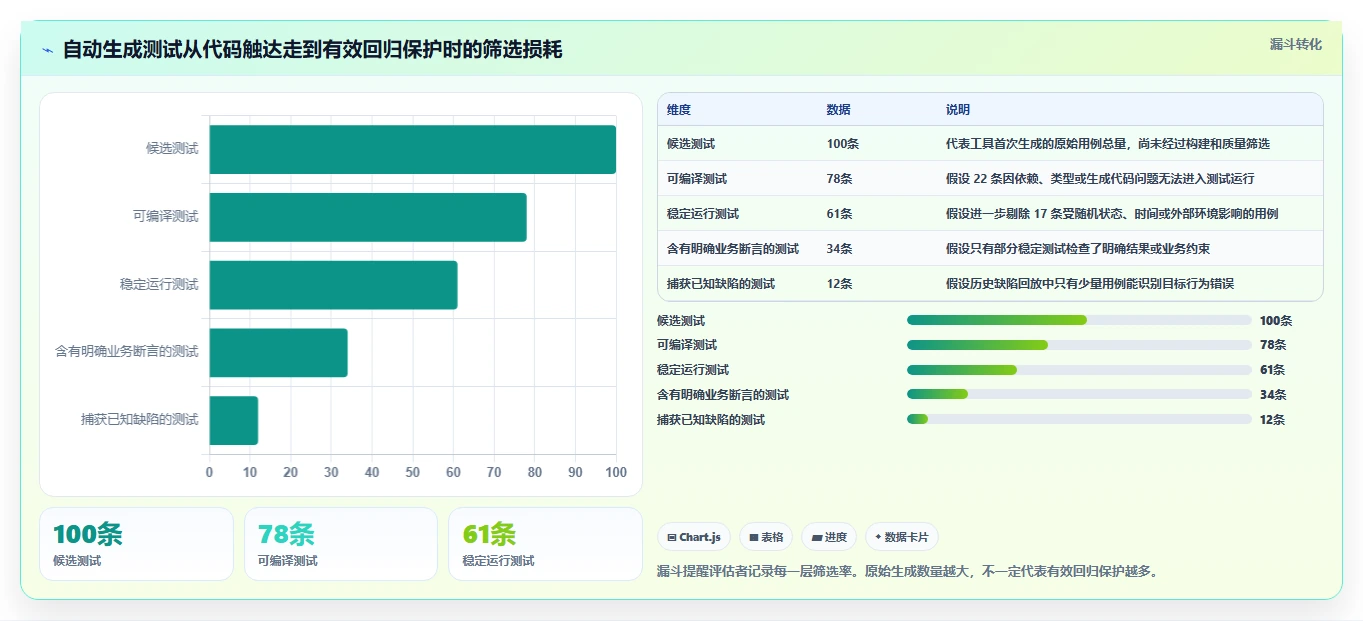
Task: Click the progress bar showing 61条
Action: tap(1079, 370)
